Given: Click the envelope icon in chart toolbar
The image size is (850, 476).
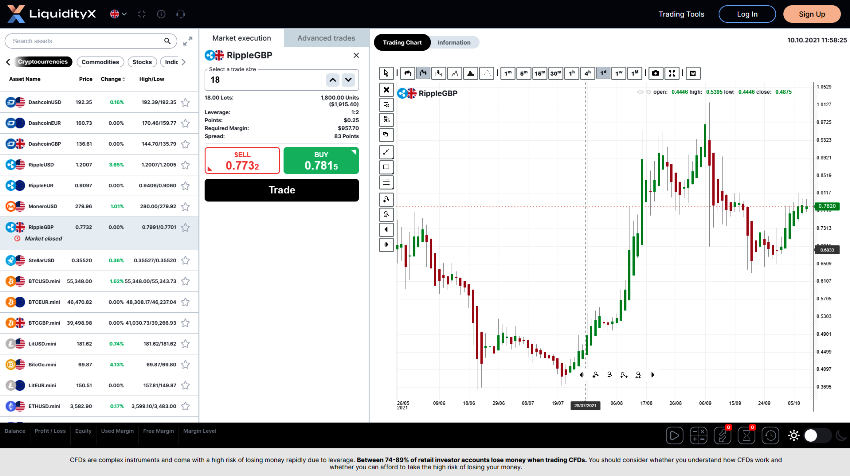Looking at the screenshot, I should pos(693,73).
